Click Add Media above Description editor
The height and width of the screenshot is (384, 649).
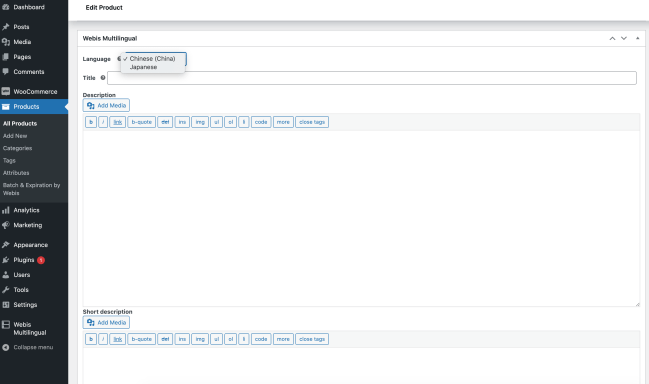coord(106,106)
